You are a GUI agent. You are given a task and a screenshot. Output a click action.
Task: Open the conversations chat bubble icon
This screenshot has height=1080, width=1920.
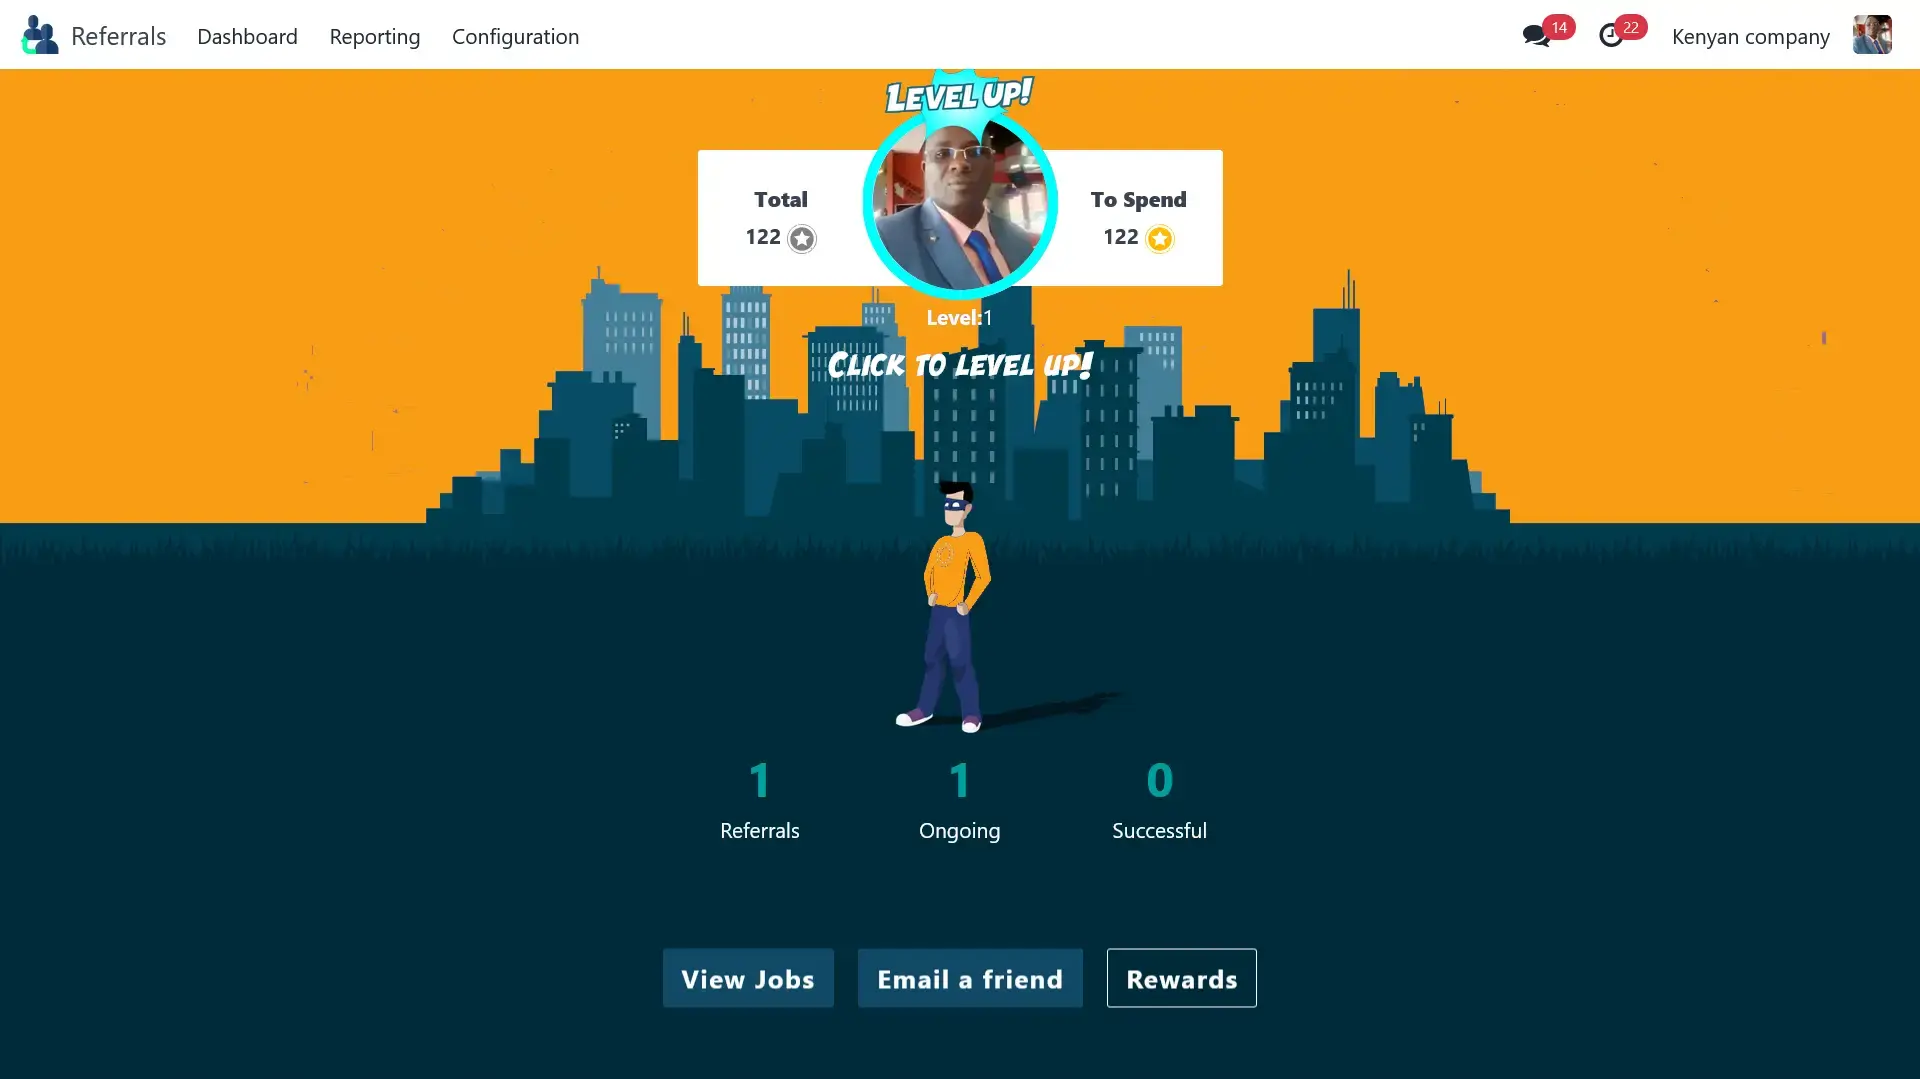tap(1535, 37)
